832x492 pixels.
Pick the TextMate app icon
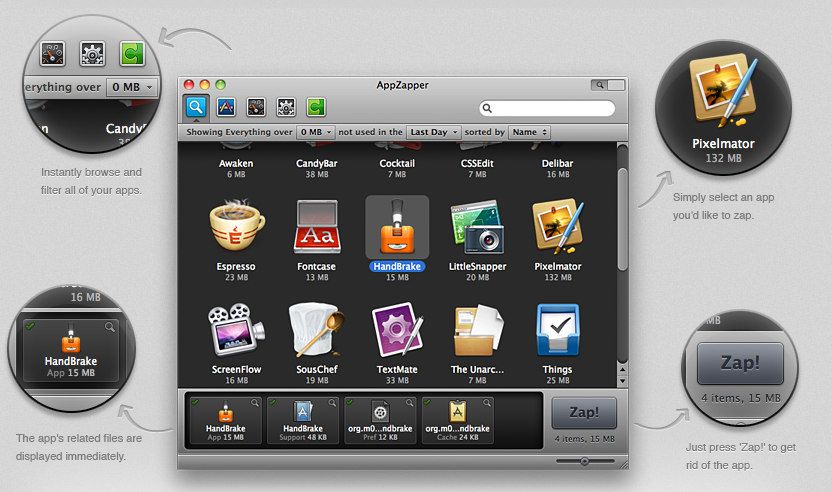click(396, 331)
